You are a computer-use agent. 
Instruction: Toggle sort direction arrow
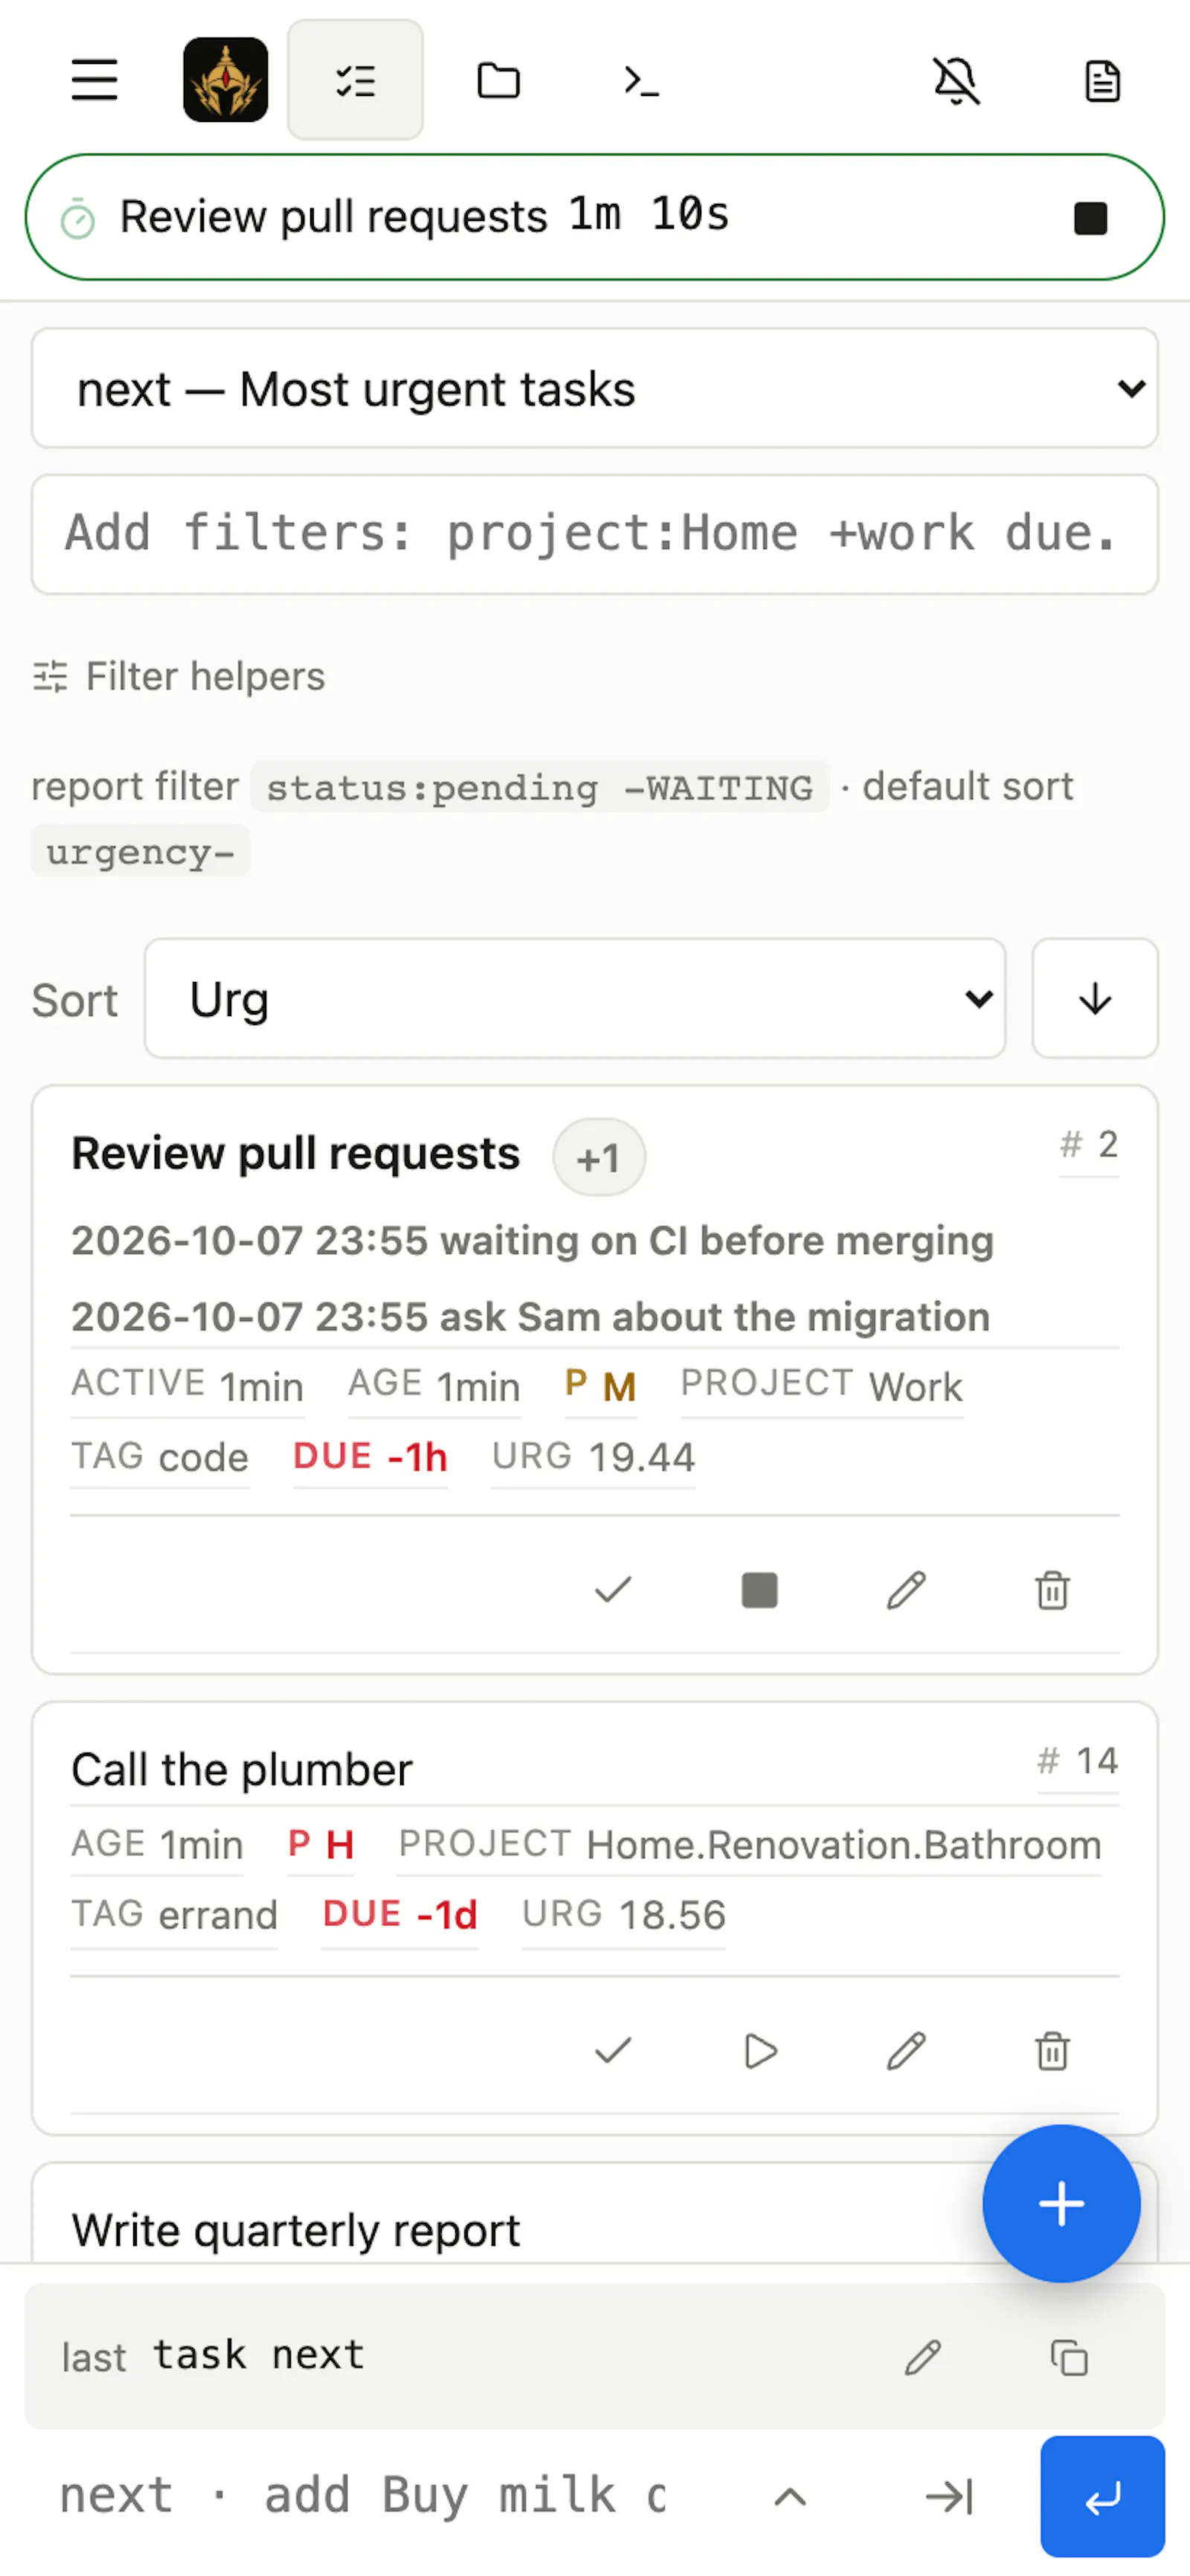pos(1095,998)
